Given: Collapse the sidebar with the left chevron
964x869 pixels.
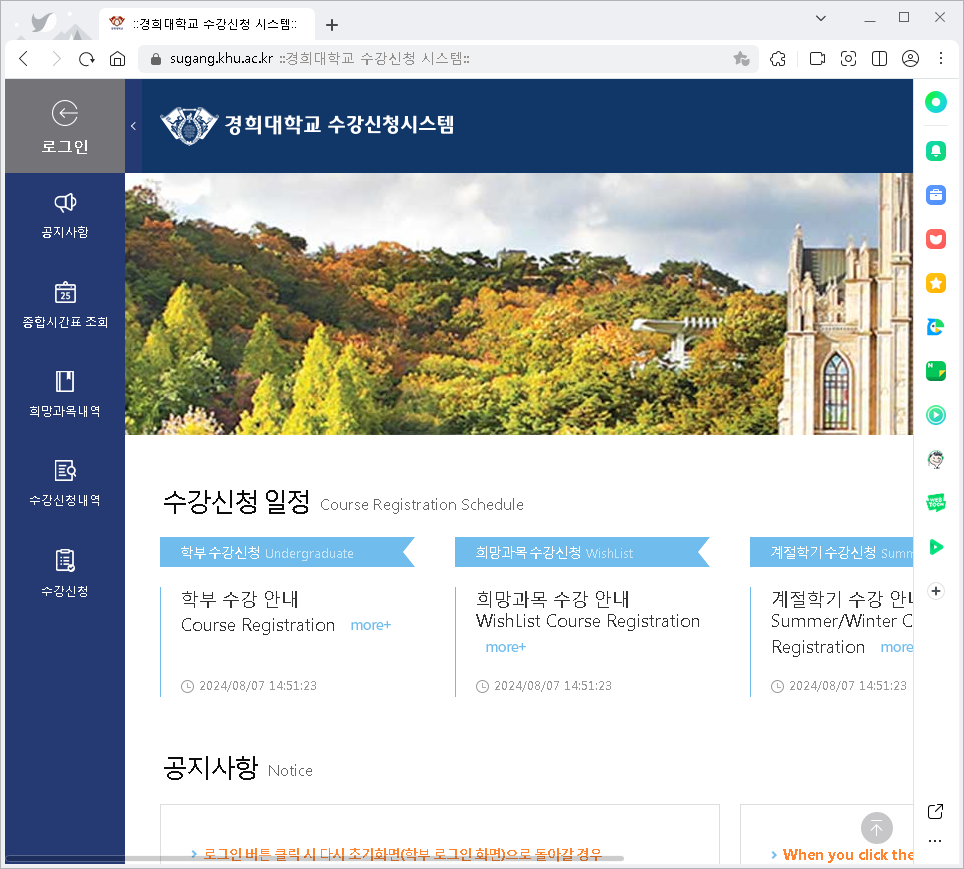Looking at the screenshot, I should [133, 126].
